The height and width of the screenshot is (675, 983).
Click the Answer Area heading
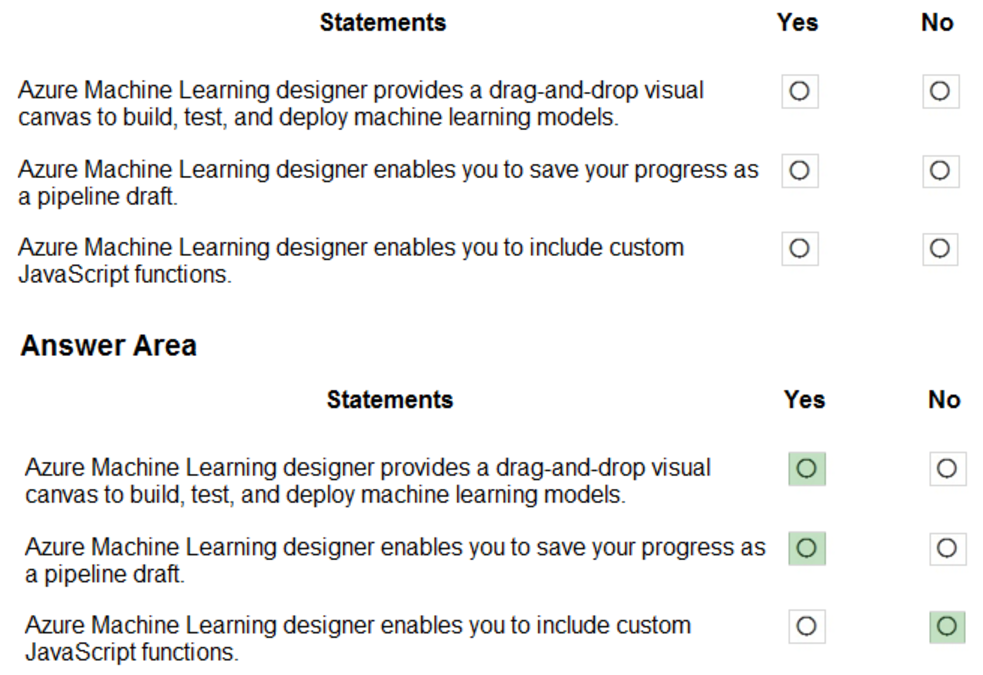pos(108,346)
